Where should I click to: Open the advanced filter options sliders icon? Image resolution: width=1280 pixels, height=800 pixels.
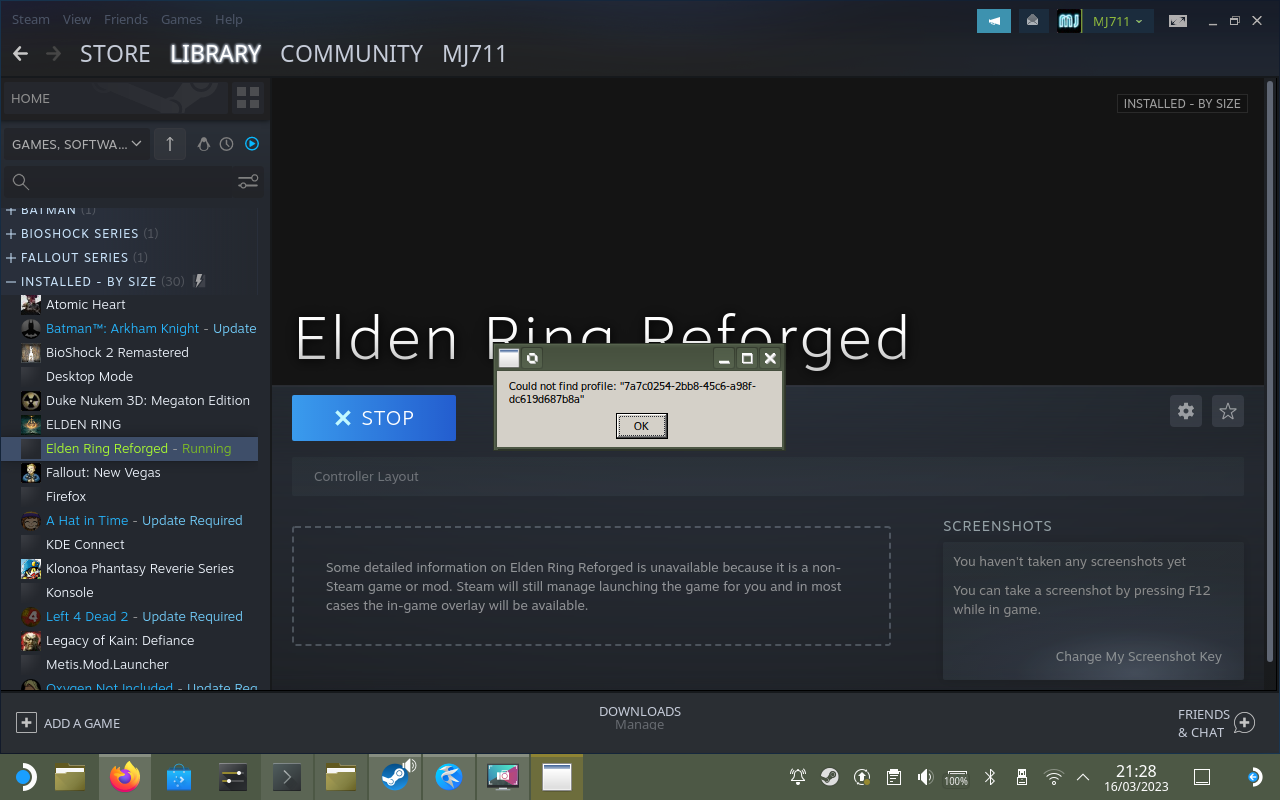point(248,182)
